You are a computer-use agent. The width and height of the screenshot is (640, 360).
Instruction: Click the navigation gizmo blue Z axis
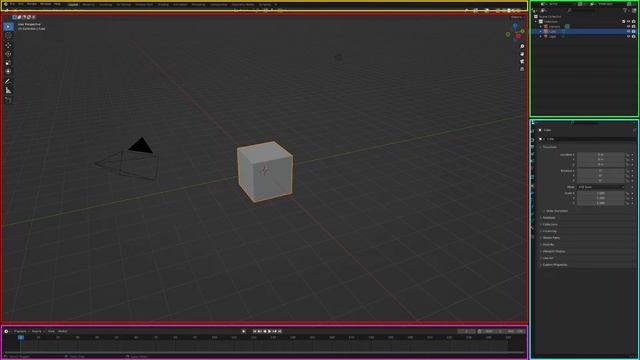coord(516,26)
